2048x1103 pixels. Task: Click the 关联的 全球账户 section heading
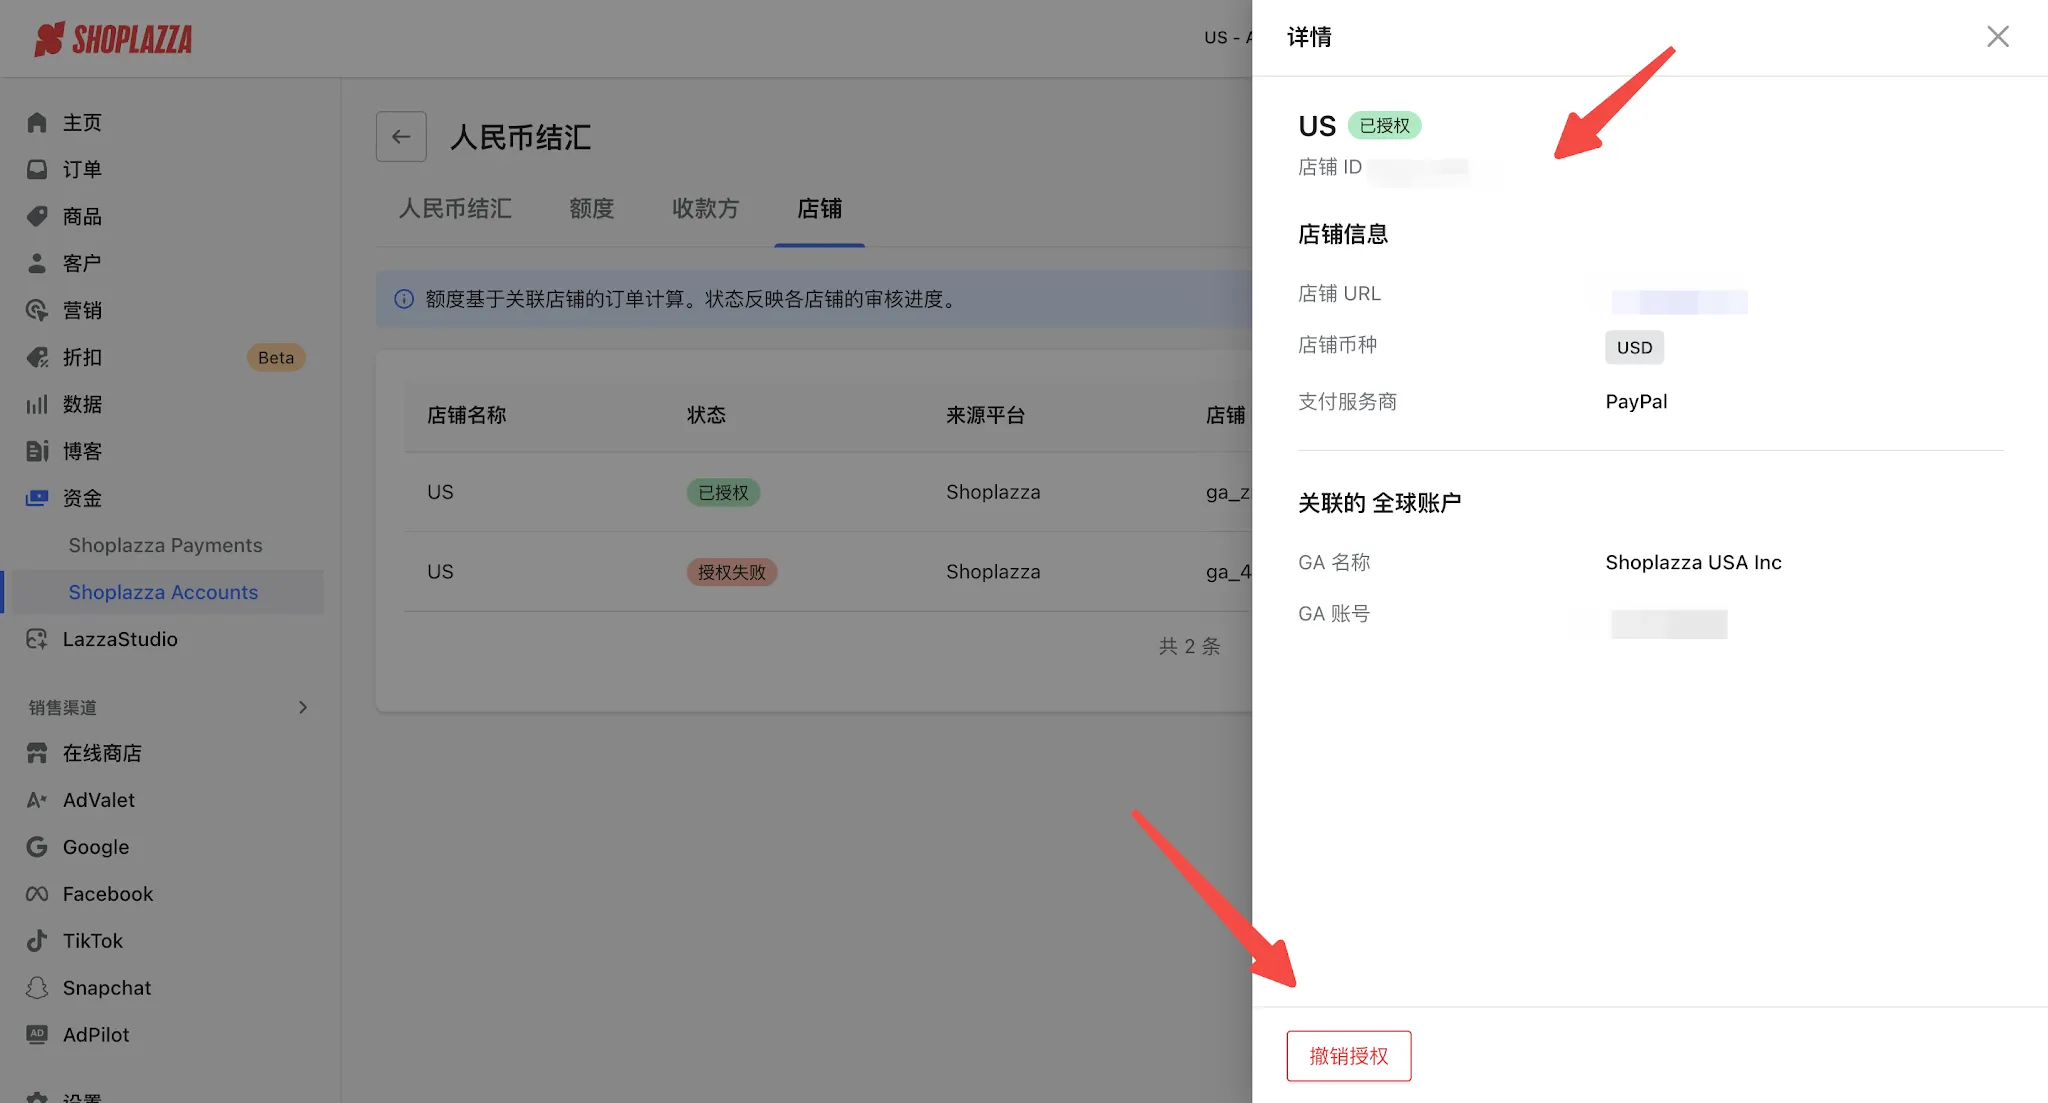[x=1380, y=502]
